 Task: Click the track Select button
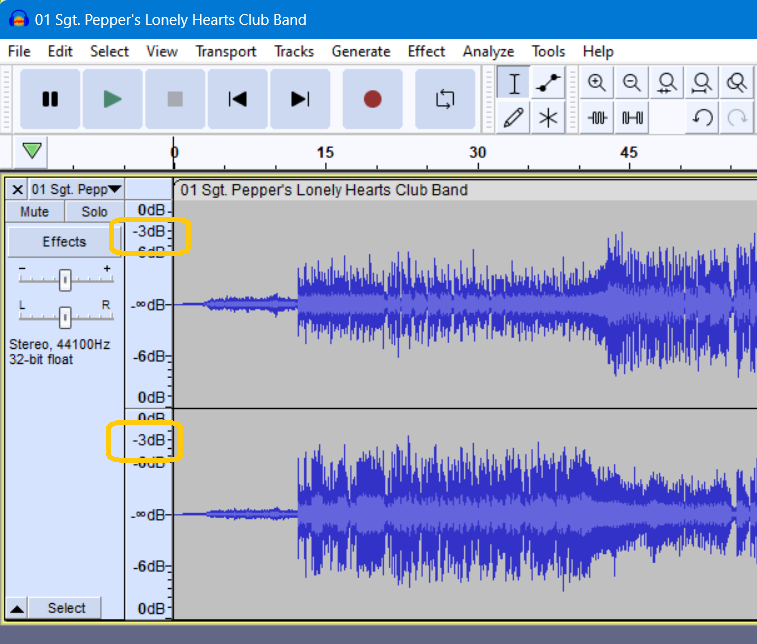[66, 608]
